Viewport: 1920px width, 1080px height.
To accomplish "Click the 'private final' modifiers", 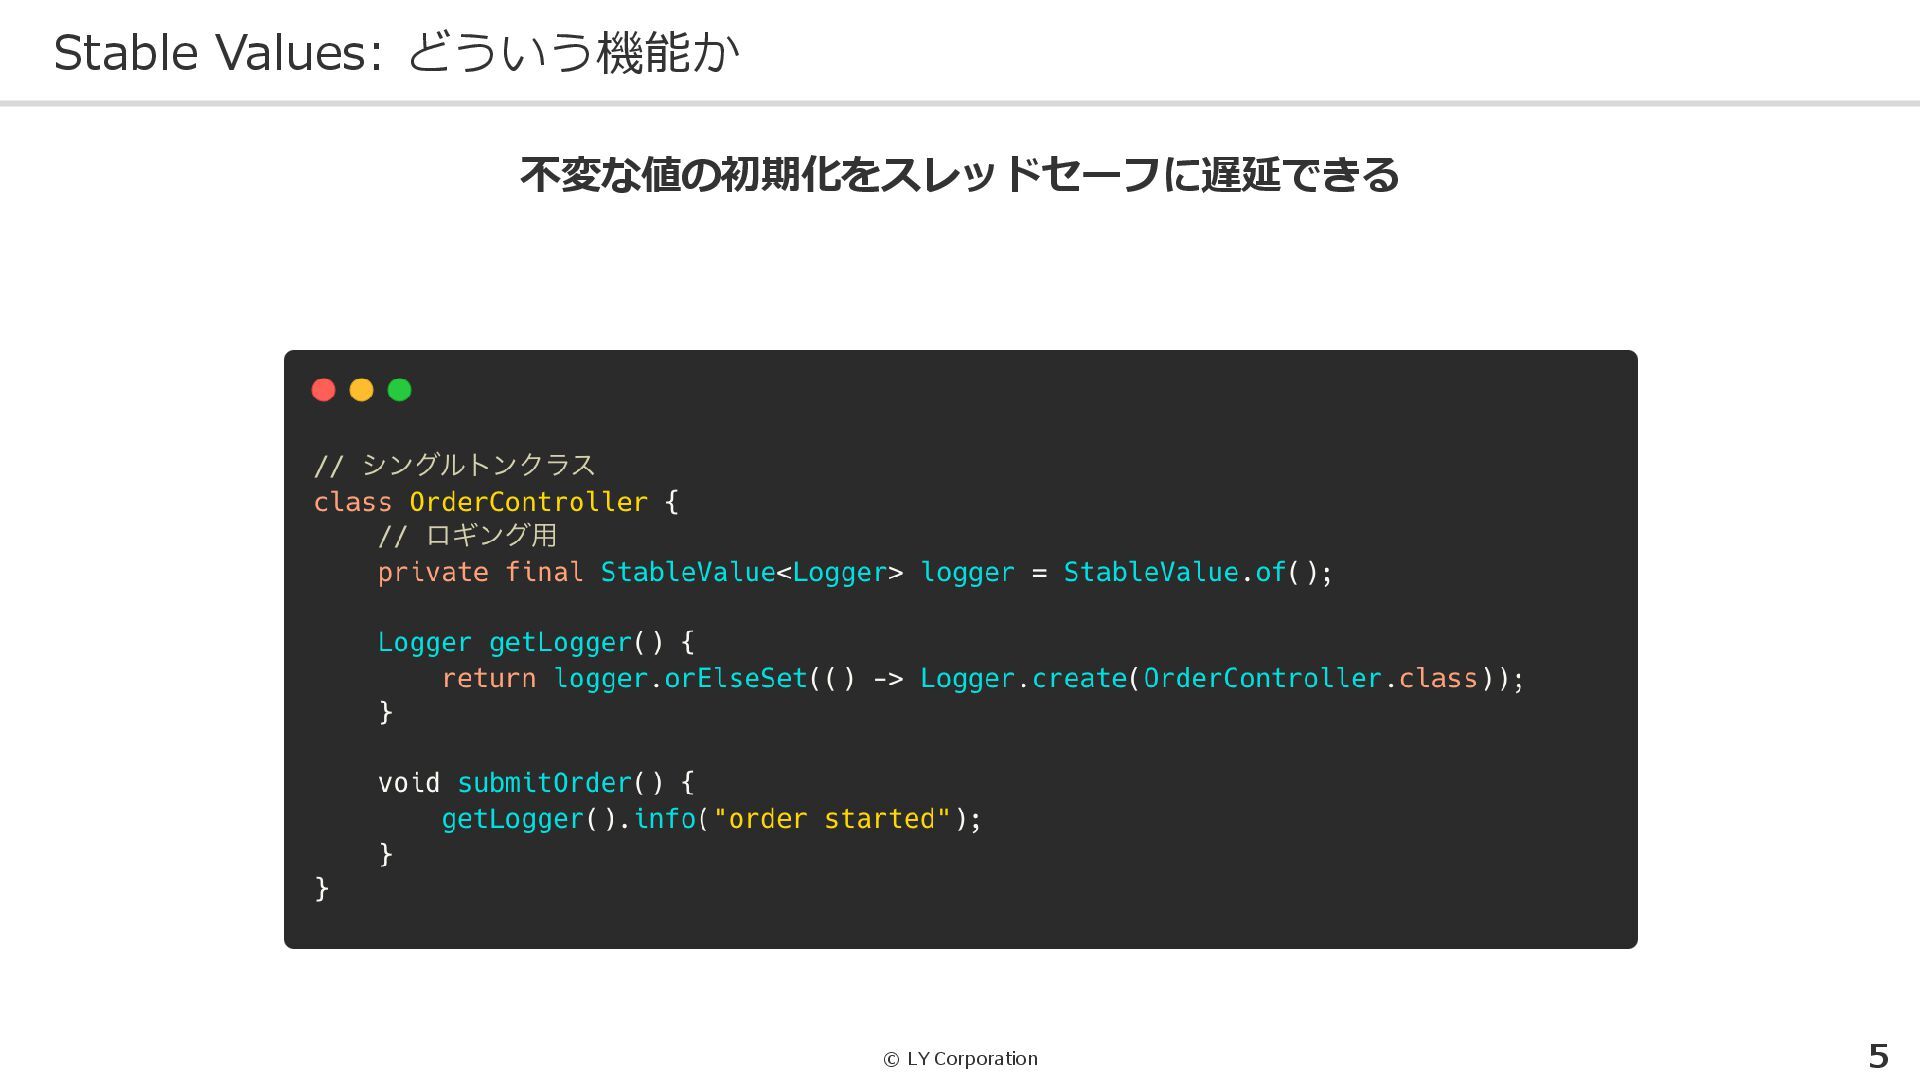I will click(x=480, y=572).
